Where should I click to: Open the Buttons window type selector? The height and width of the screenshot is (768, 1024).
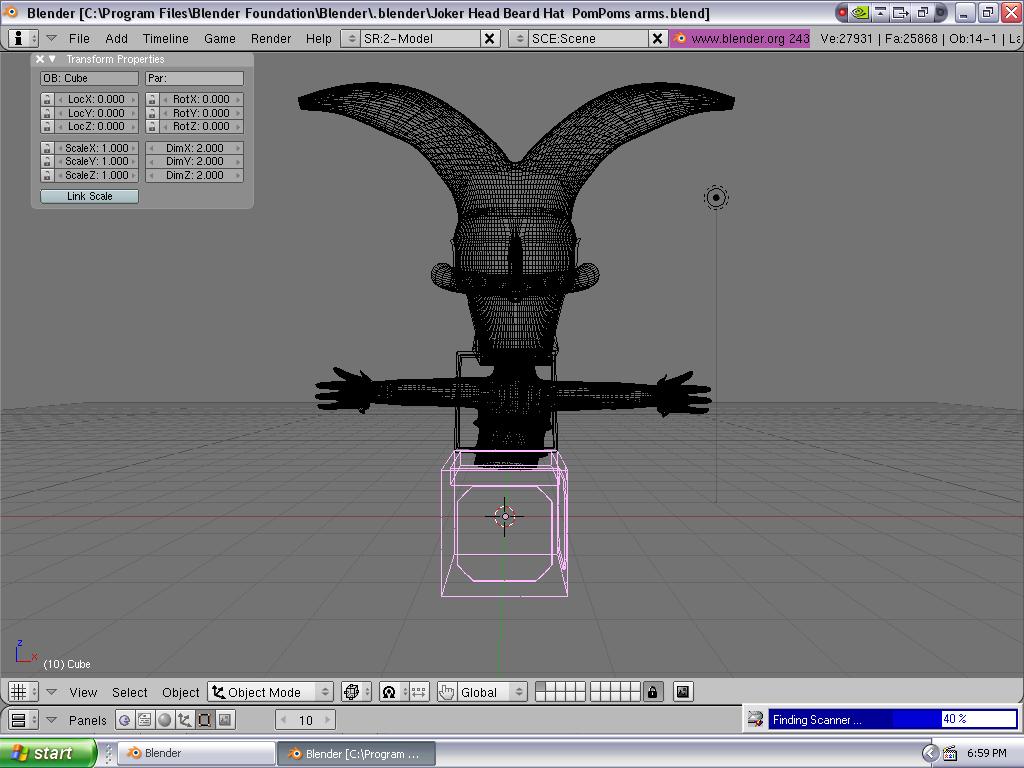tap(24, 720)
